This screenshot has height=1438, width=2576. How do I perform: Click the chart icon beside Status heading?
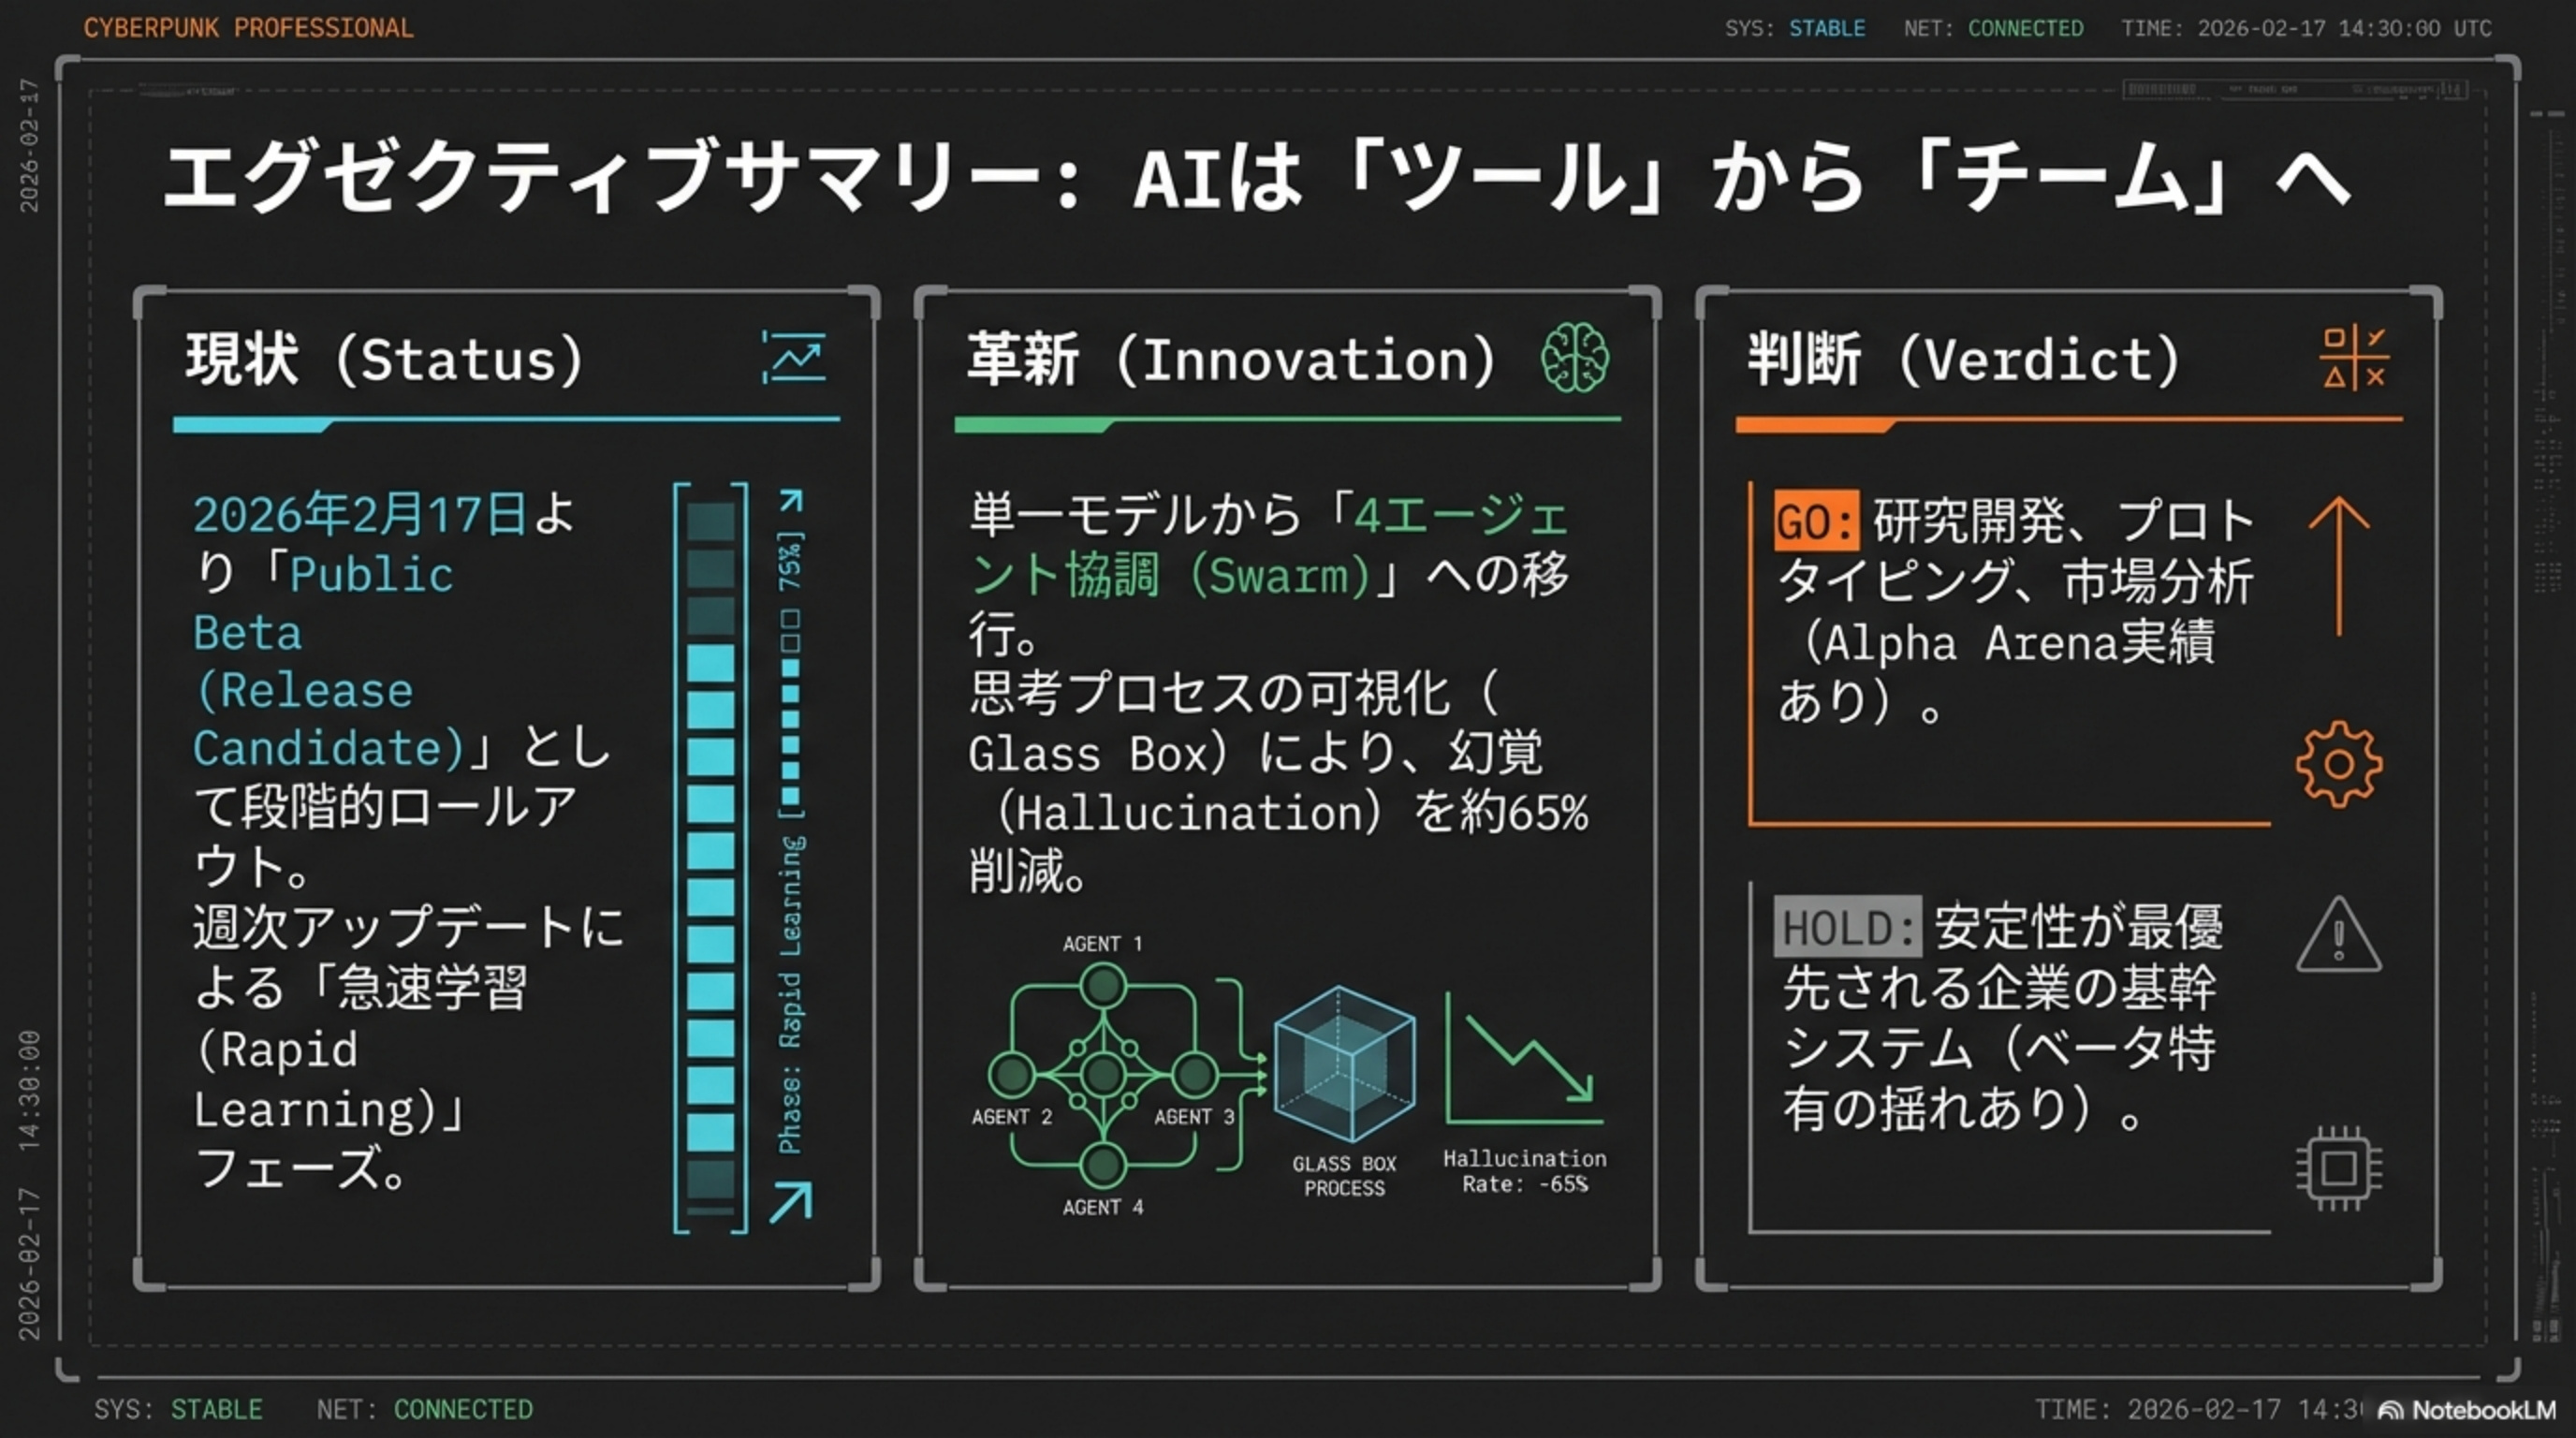(794, 358)
